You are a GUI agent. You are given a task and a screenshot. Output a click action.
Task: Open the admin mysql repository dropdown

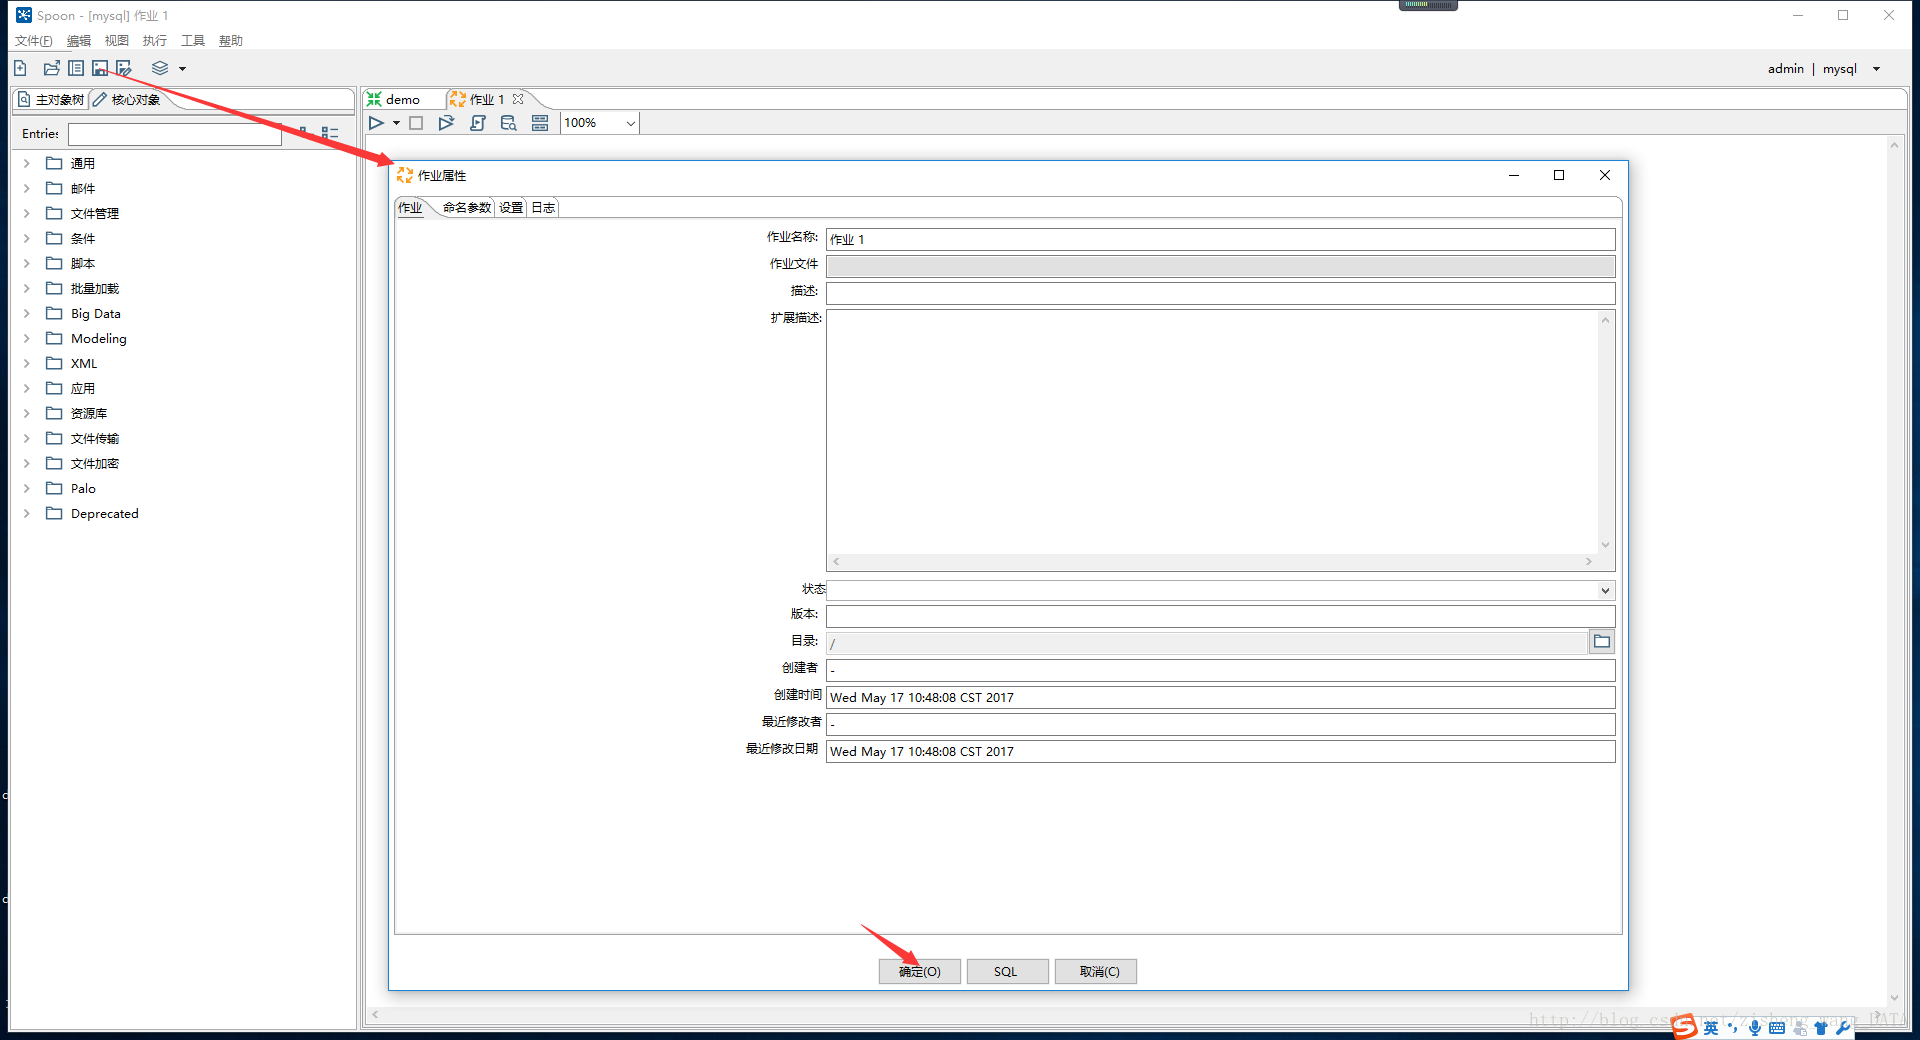(1876, 69)
